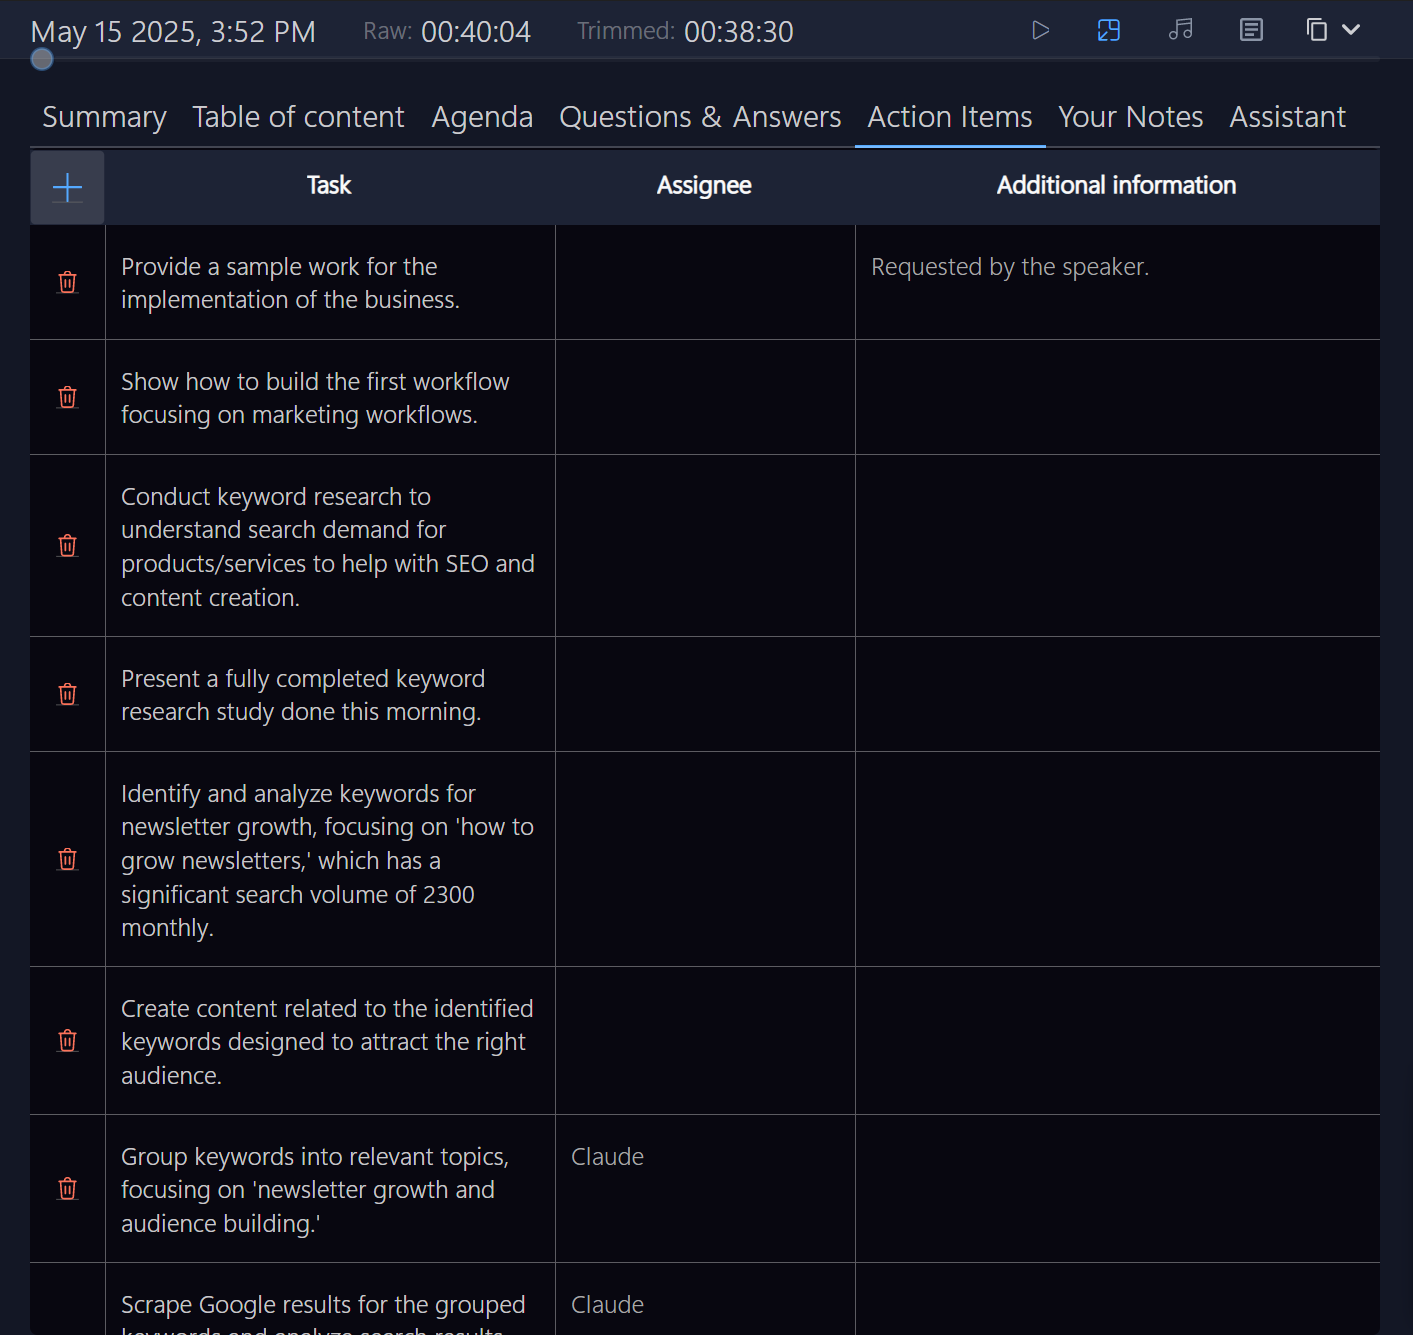This screenshot has height=1335, width=1413.
Task: Select the Questions & Answers tab
Action: tap(700, 117)
